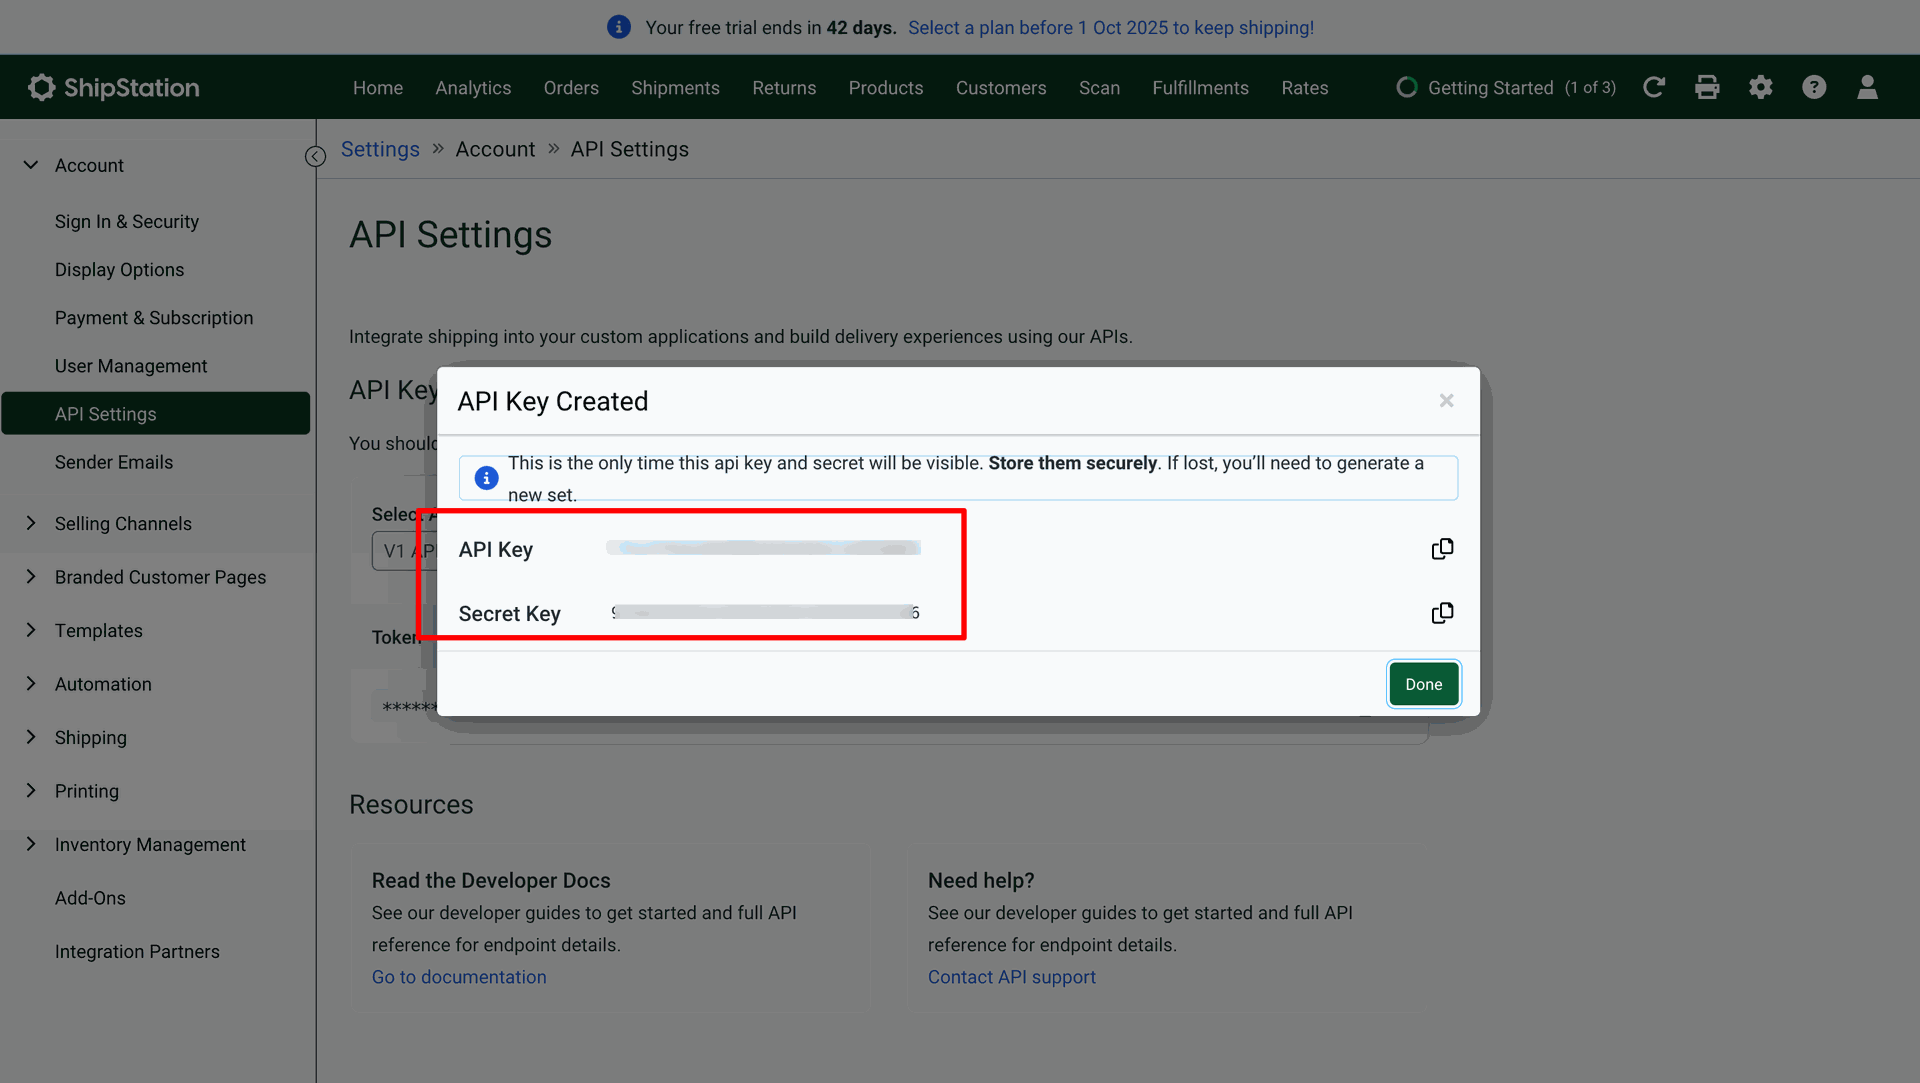Image resolution: width=1920 pixels, height=1083 pixels.
Task: Expand the Automation section
Action: [x=31, y=684]
